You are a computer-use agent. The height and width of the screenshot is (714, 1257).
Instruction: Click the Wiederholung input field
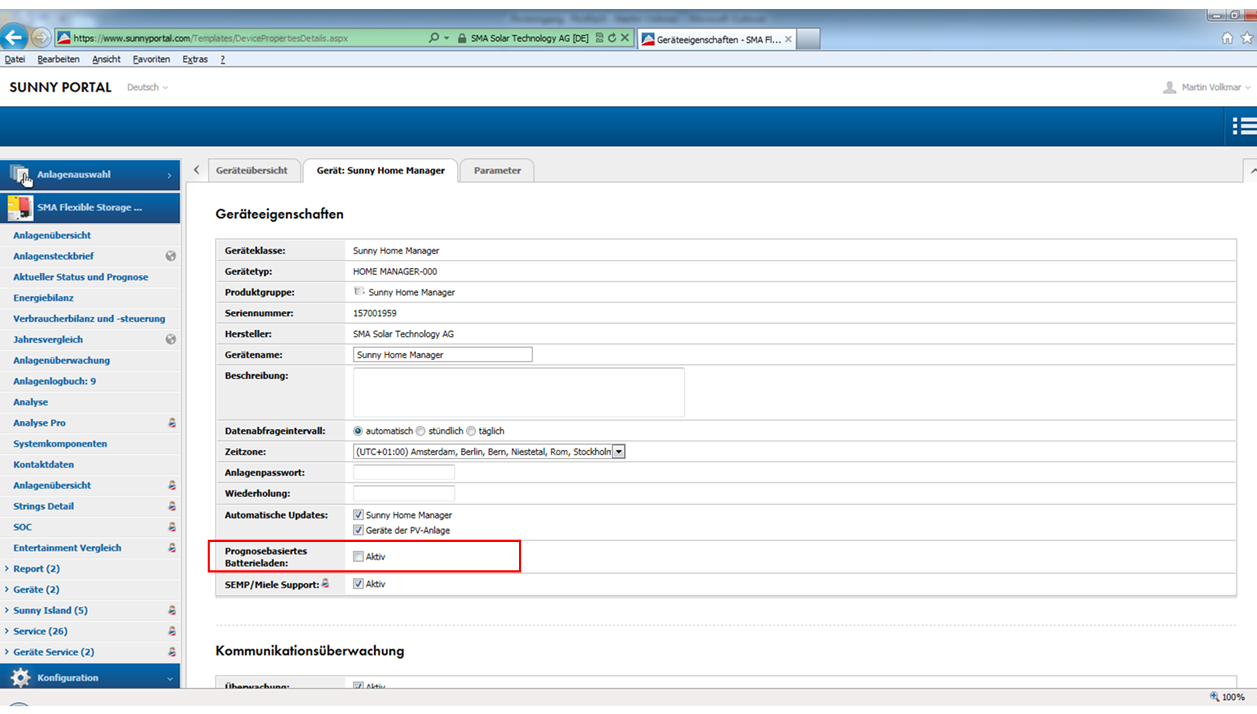[x=404, y=494]
